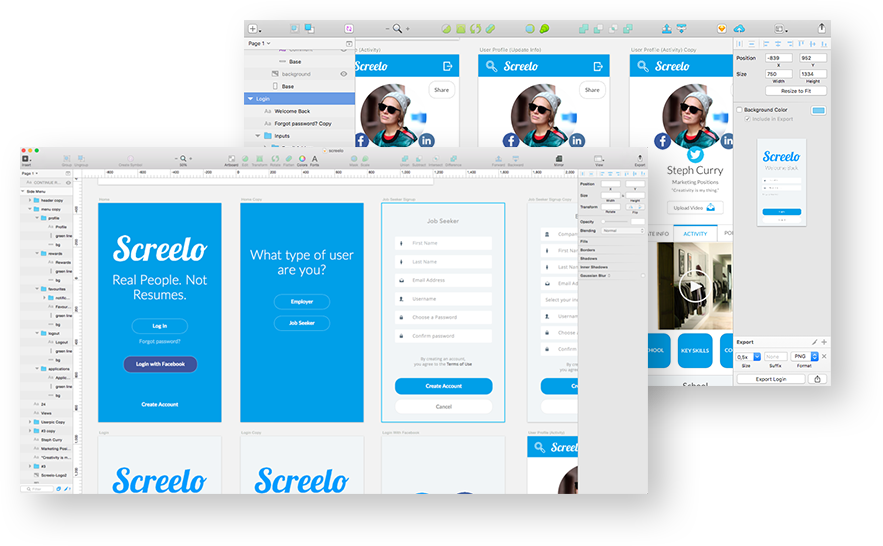Image resolution: width=883 pixels, height=546 pixels.
Task: Click the Login artboard preview thumbnail
Action: point(782,182)
